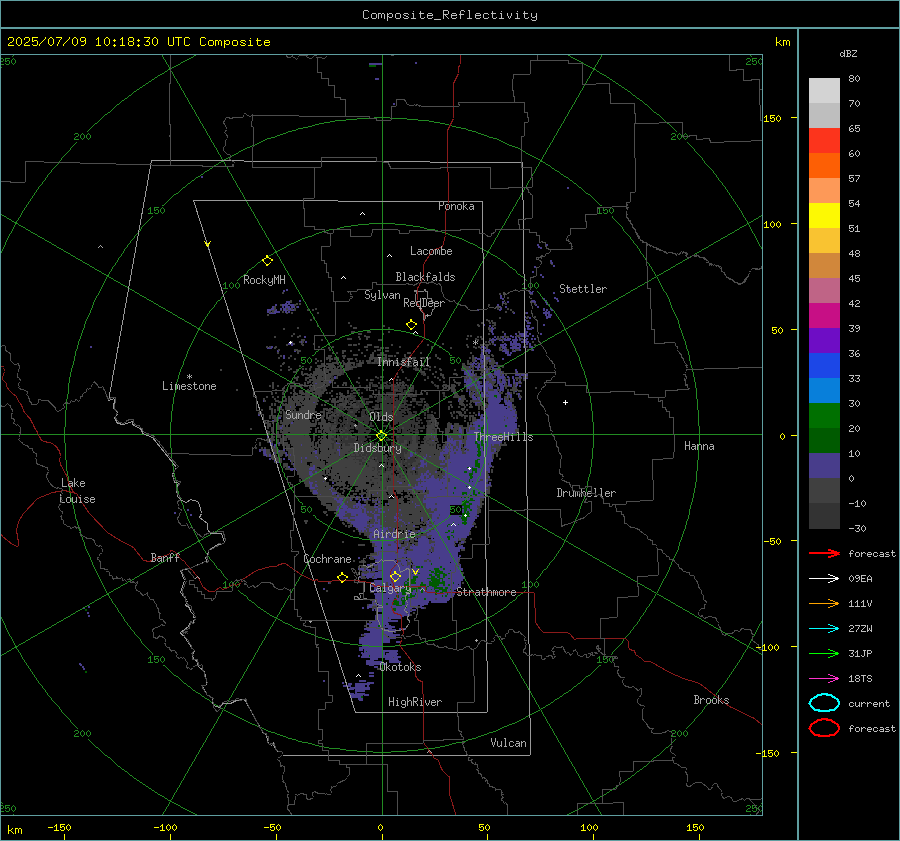Click the Stettler city label
This screenshot has width=900, height=841.
click(x=583, y=289)
